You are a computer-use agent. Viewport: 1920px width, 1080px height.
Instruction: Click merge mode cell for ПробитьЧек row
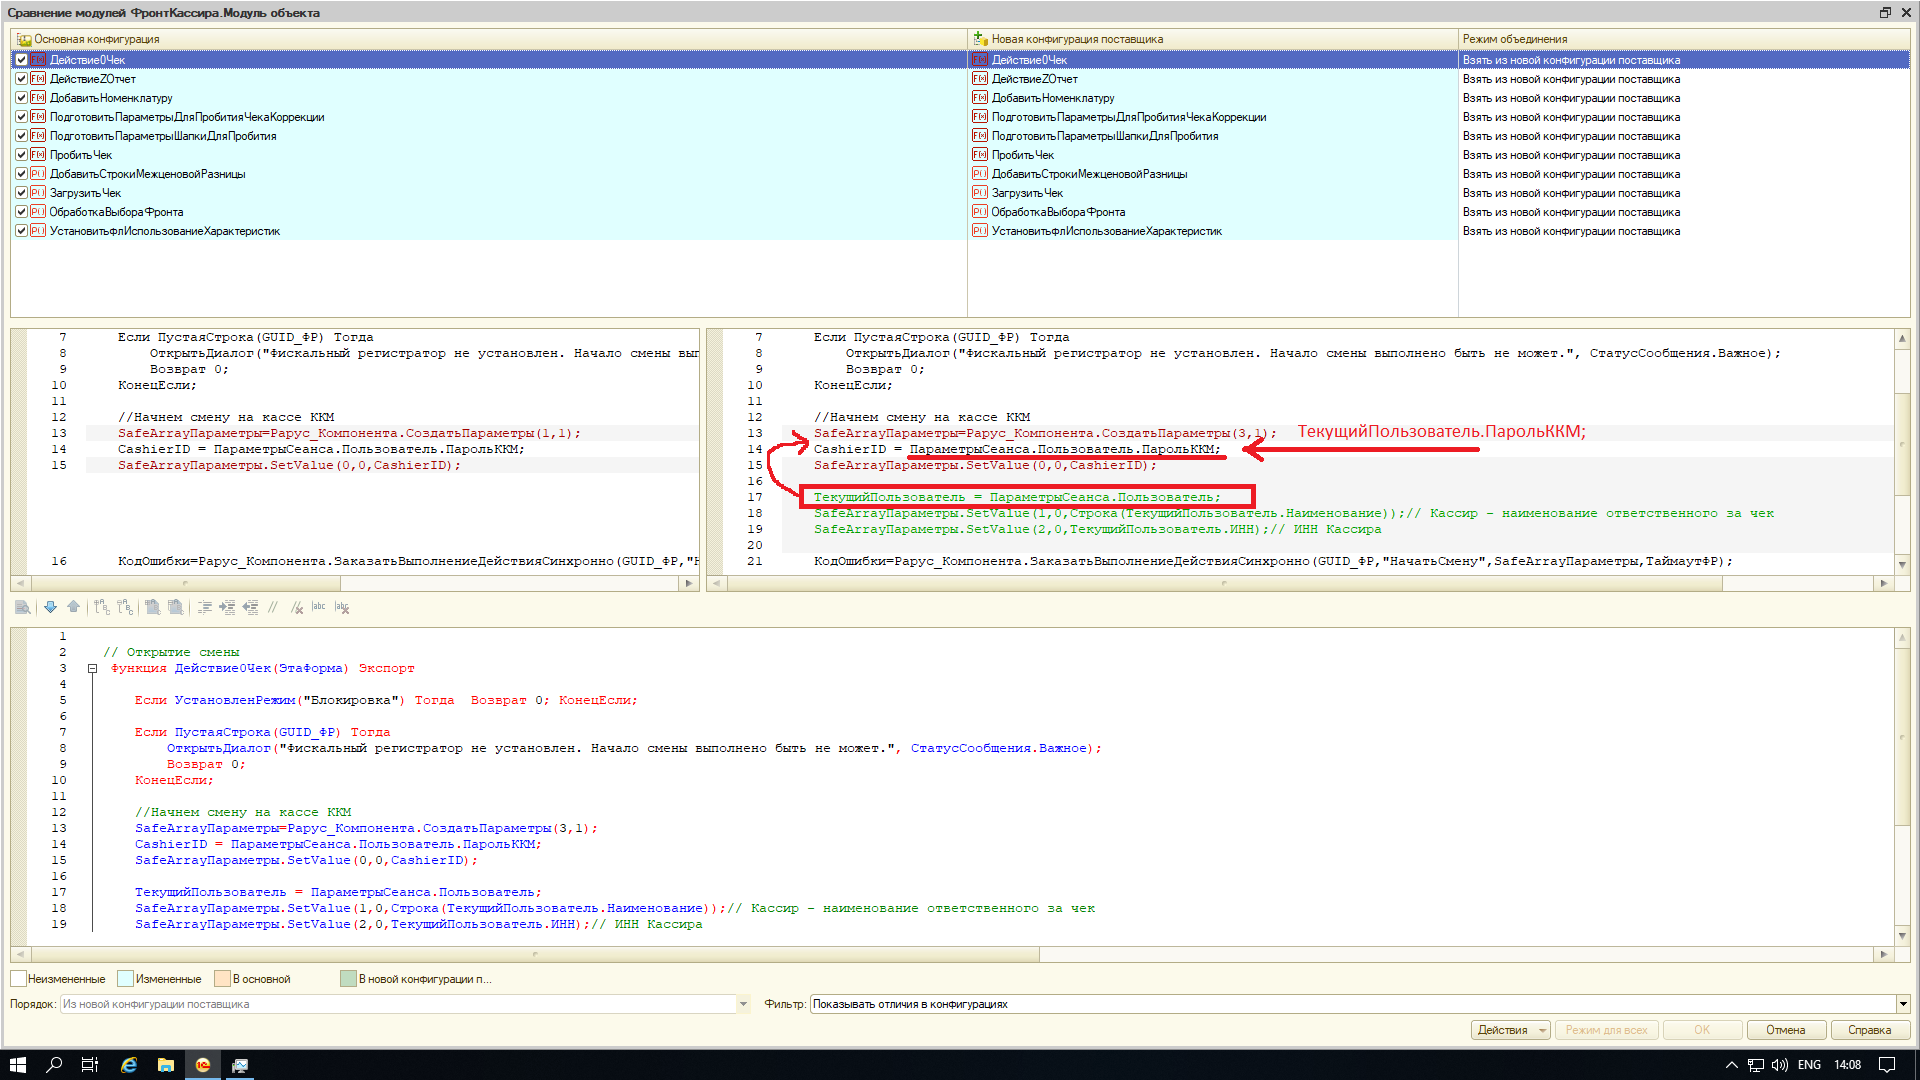[1683, 155]
